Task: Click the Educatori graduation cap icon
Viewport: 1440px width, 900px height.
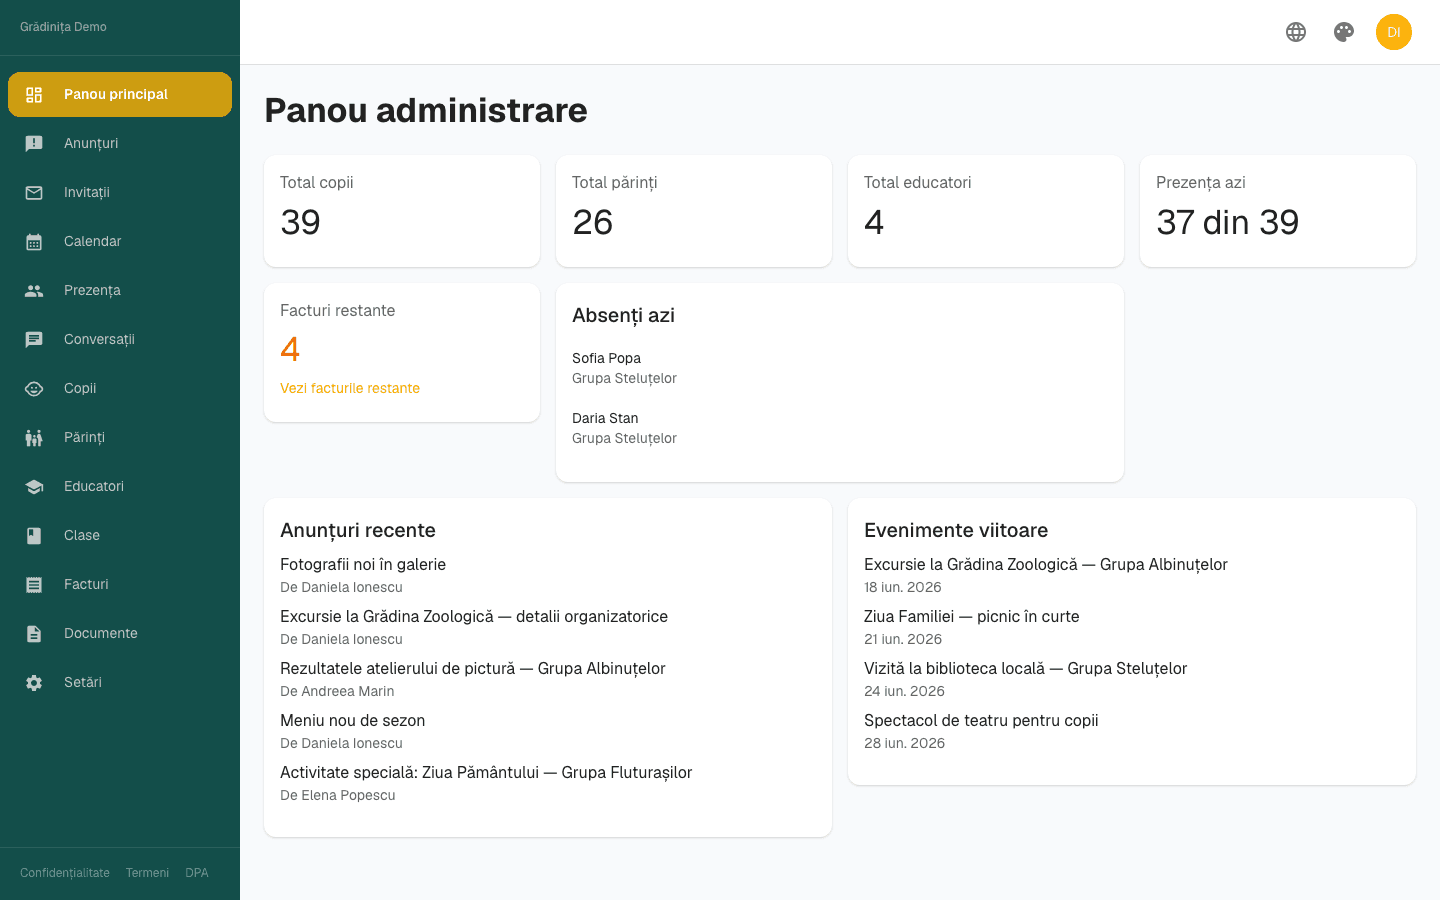Action: pyautogui.click(x=34, y=486)
